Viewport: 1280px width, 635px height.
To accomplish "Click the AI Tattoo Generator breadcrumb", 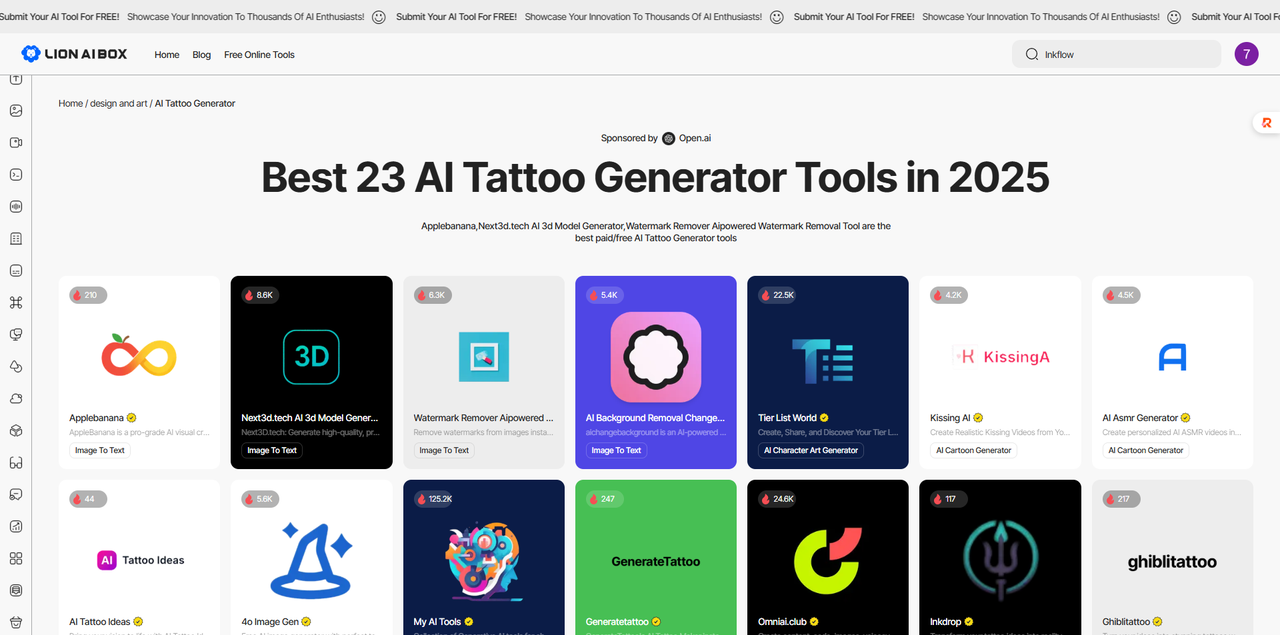I will click(195, 103).
